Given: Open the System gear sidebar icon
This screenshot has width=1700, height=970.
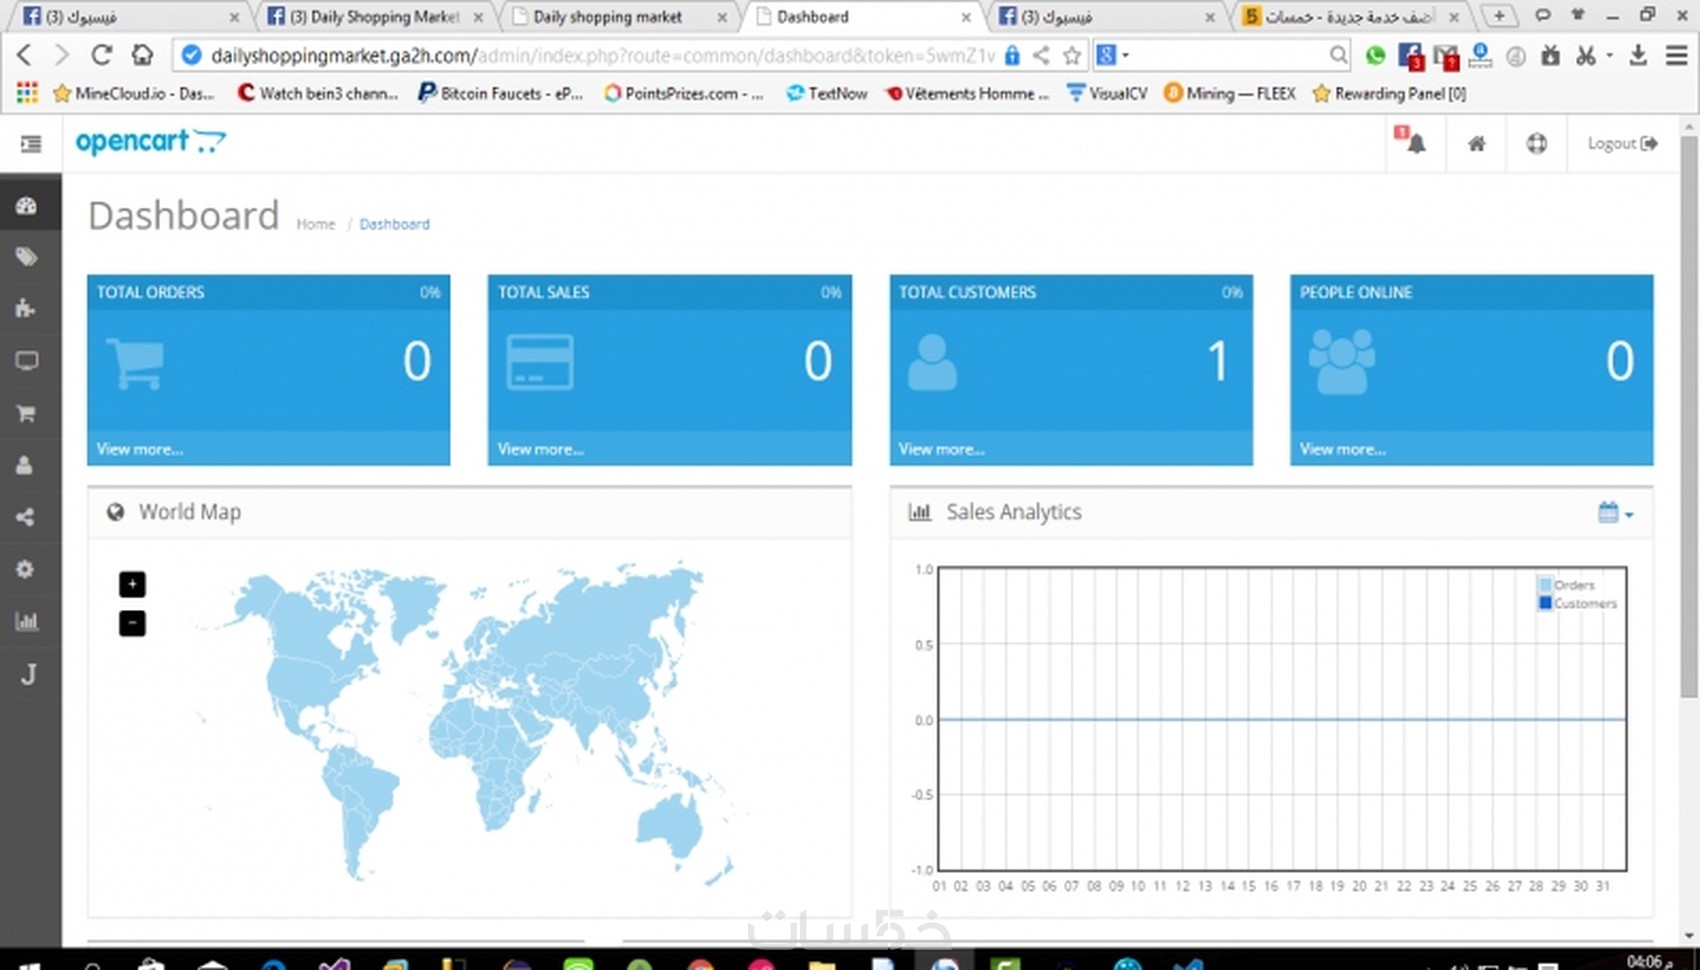Looking at the screenshot, I should [27, 569].
